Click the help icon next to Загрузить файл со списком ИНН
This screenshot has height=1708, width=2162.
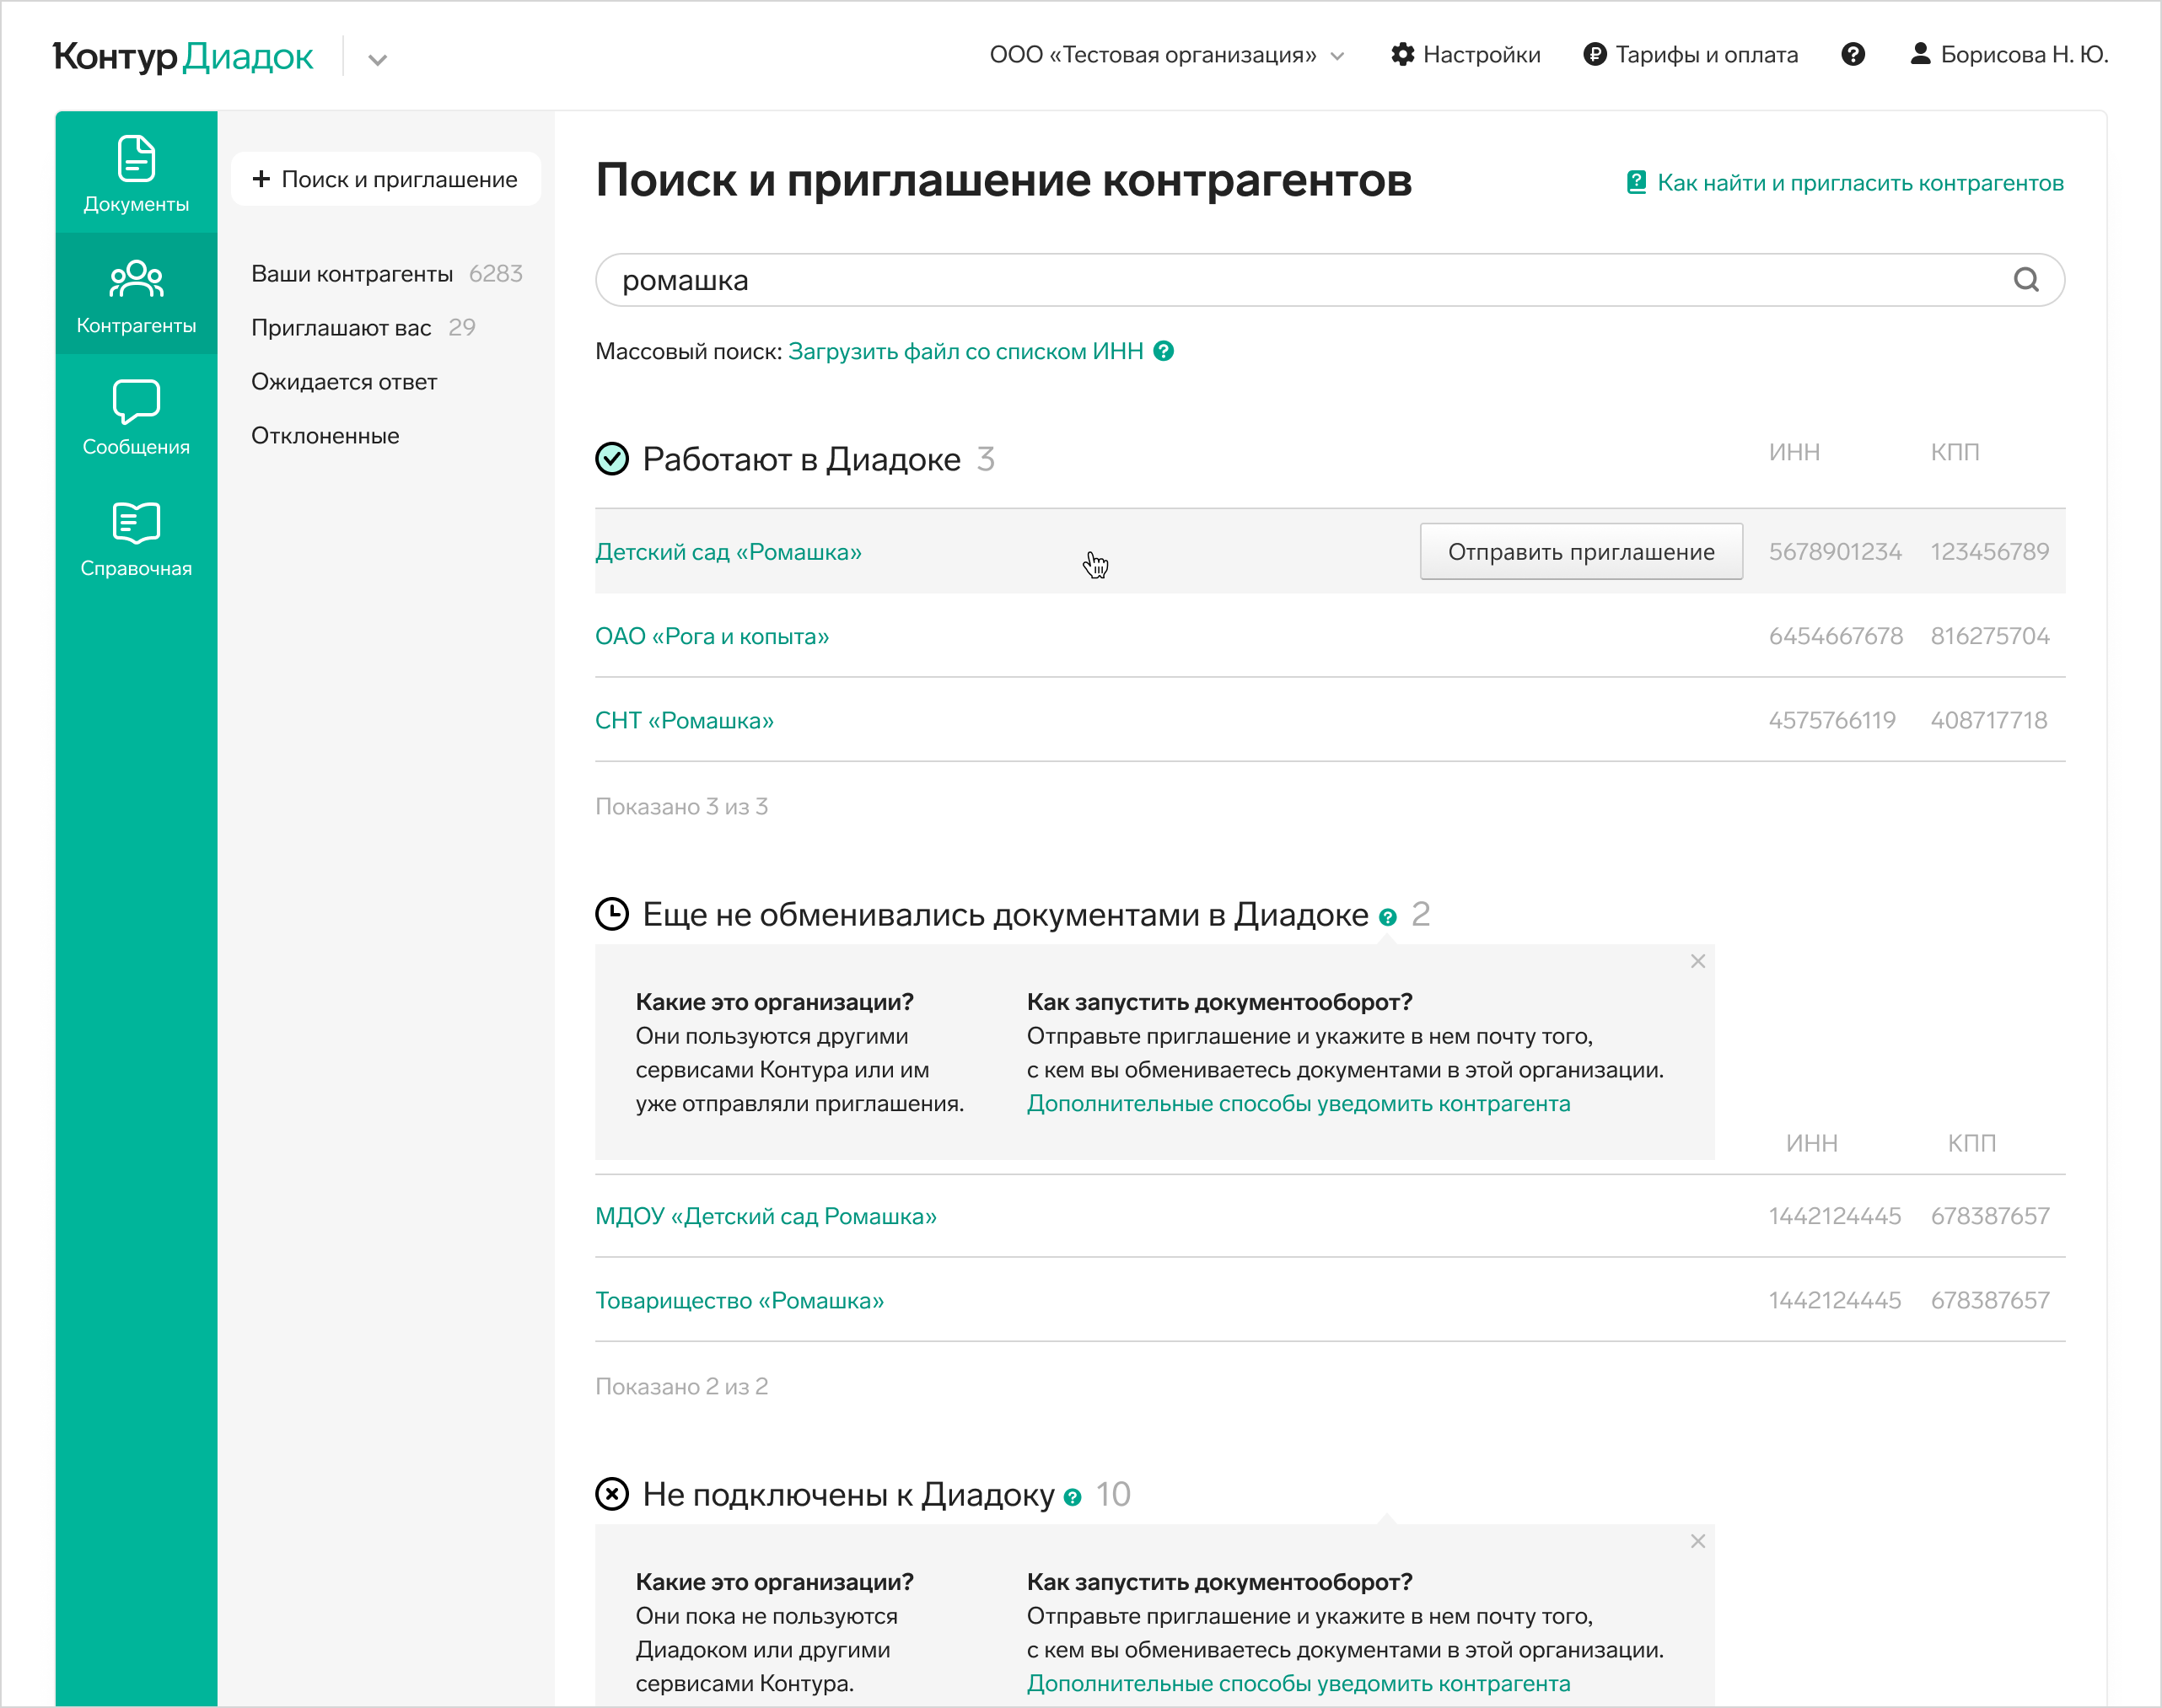(x=1163, y=351)
